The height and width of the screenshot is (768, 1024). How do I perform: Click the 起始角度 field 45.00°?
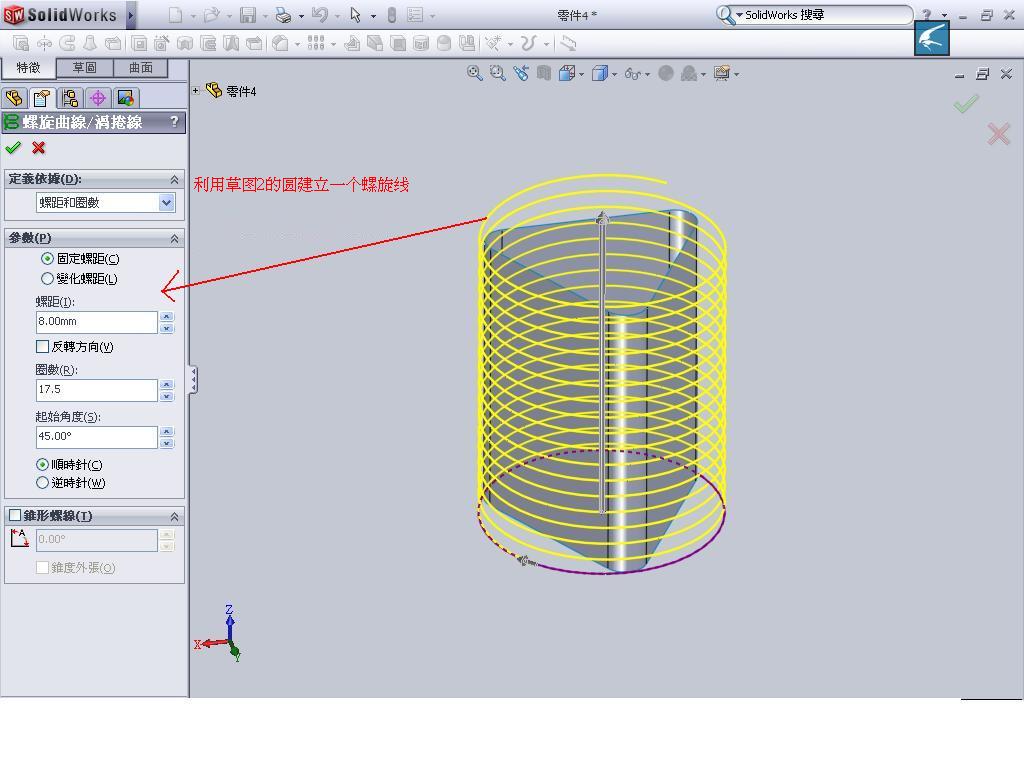coord(97,436)
